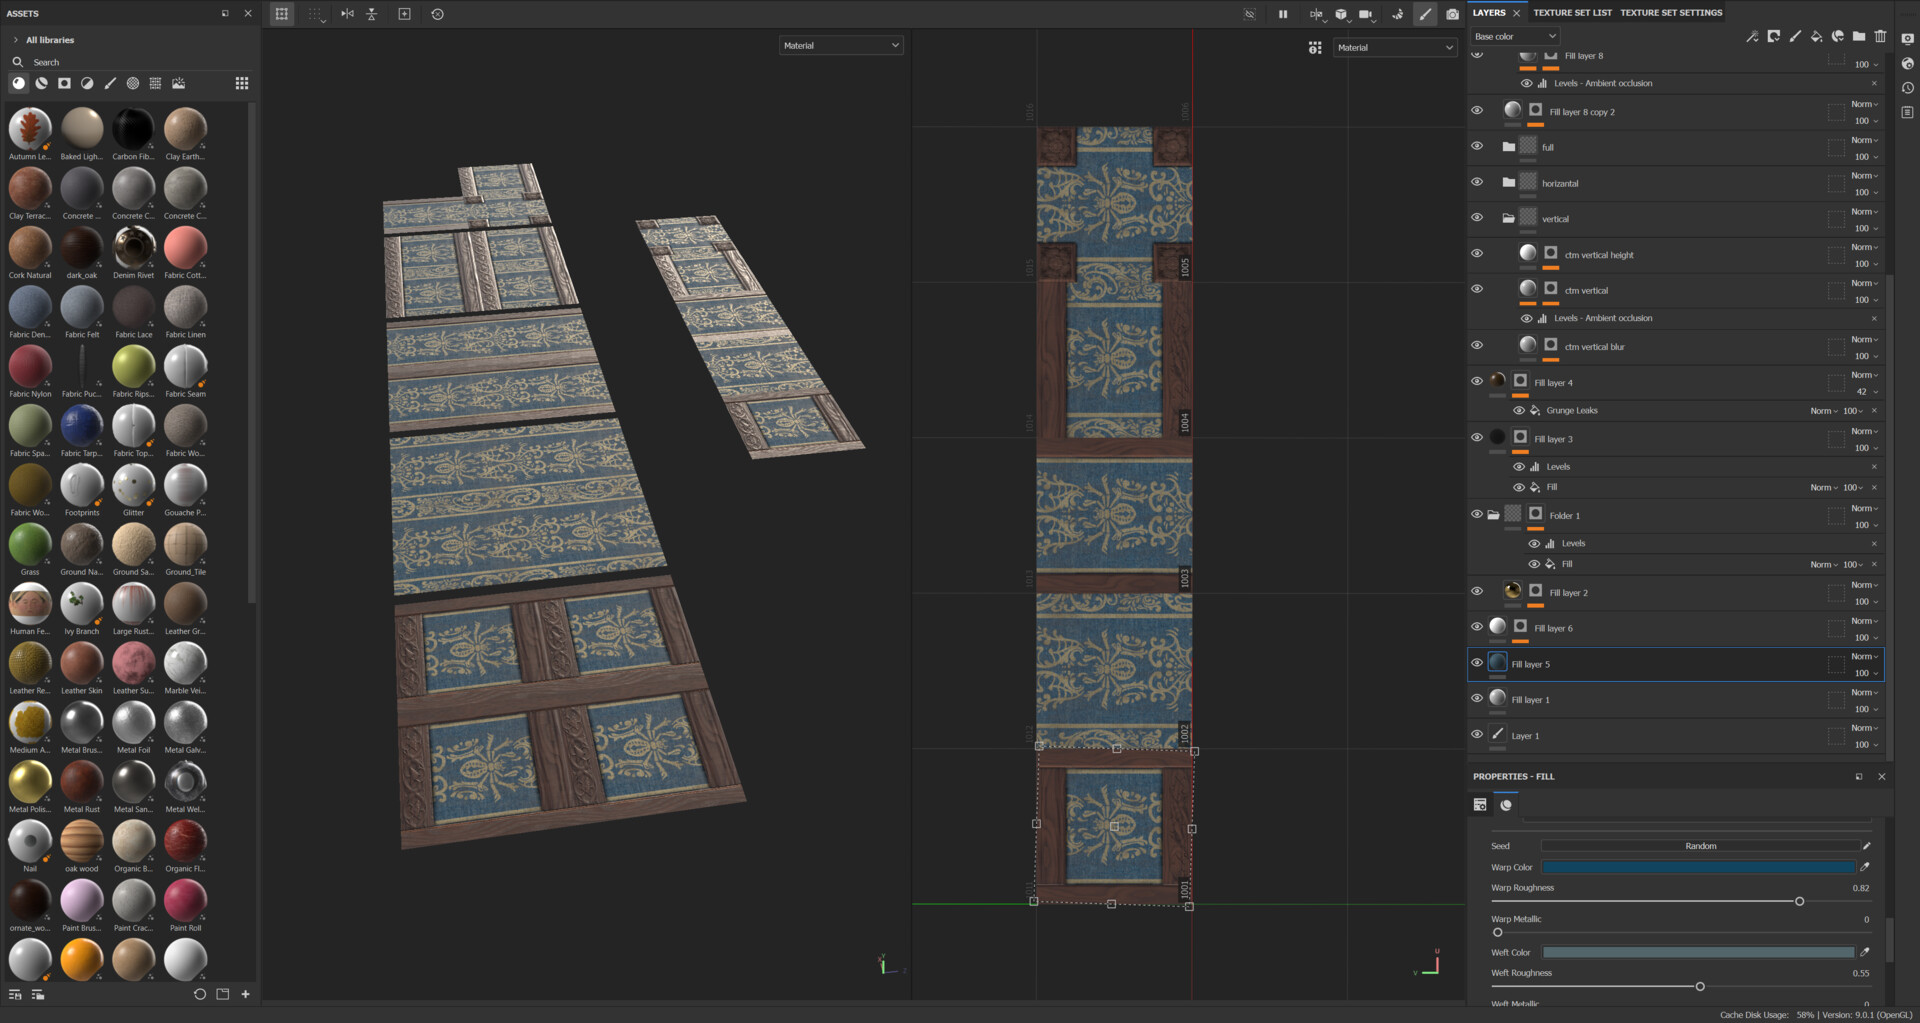Open the camera capture tool on the top toolbar
Viewport: 1920px width, 1023px height.
pyautogui.click(x=1453, y=14)
